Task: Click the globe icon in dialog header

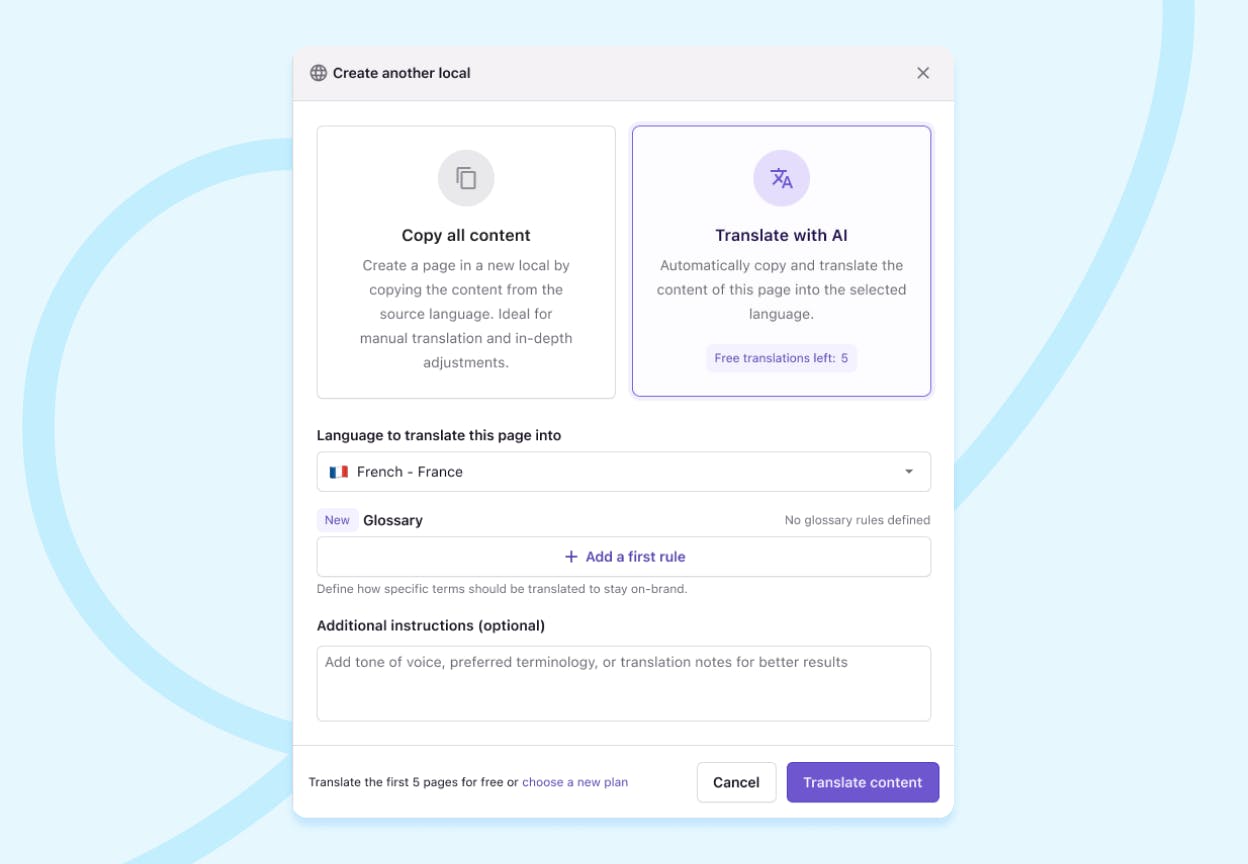Action: 318,73
